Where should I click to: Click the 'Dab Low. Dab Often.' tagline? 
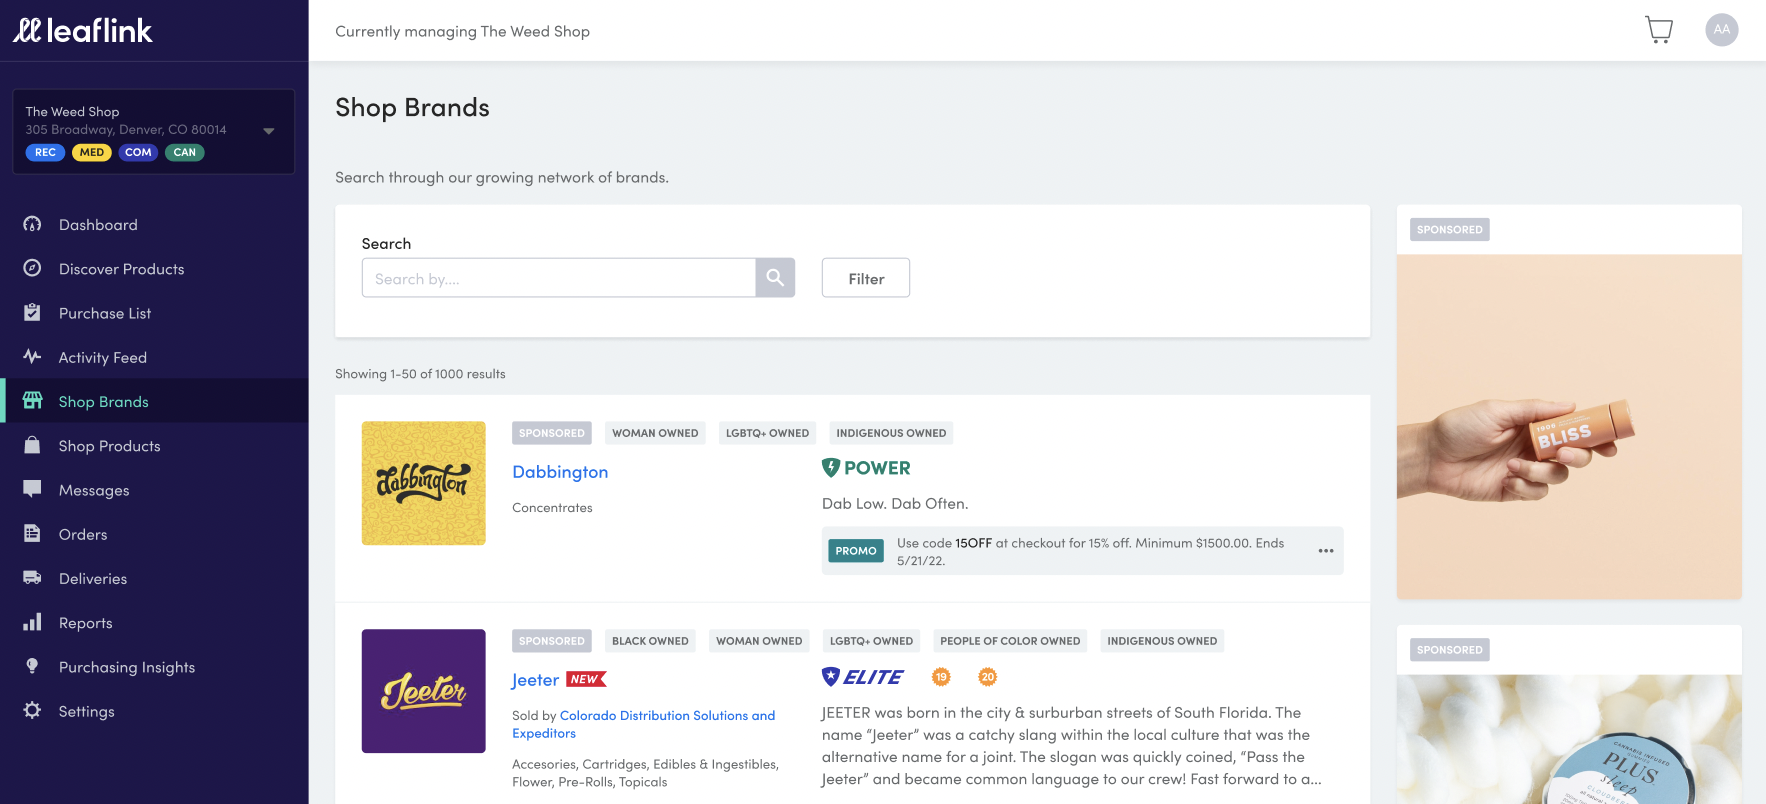895,503
